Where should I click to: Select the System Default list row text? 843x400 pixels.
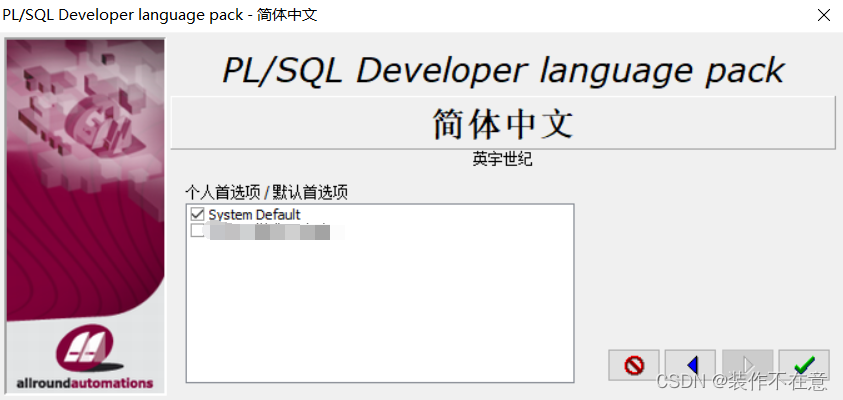coord(254,215)
